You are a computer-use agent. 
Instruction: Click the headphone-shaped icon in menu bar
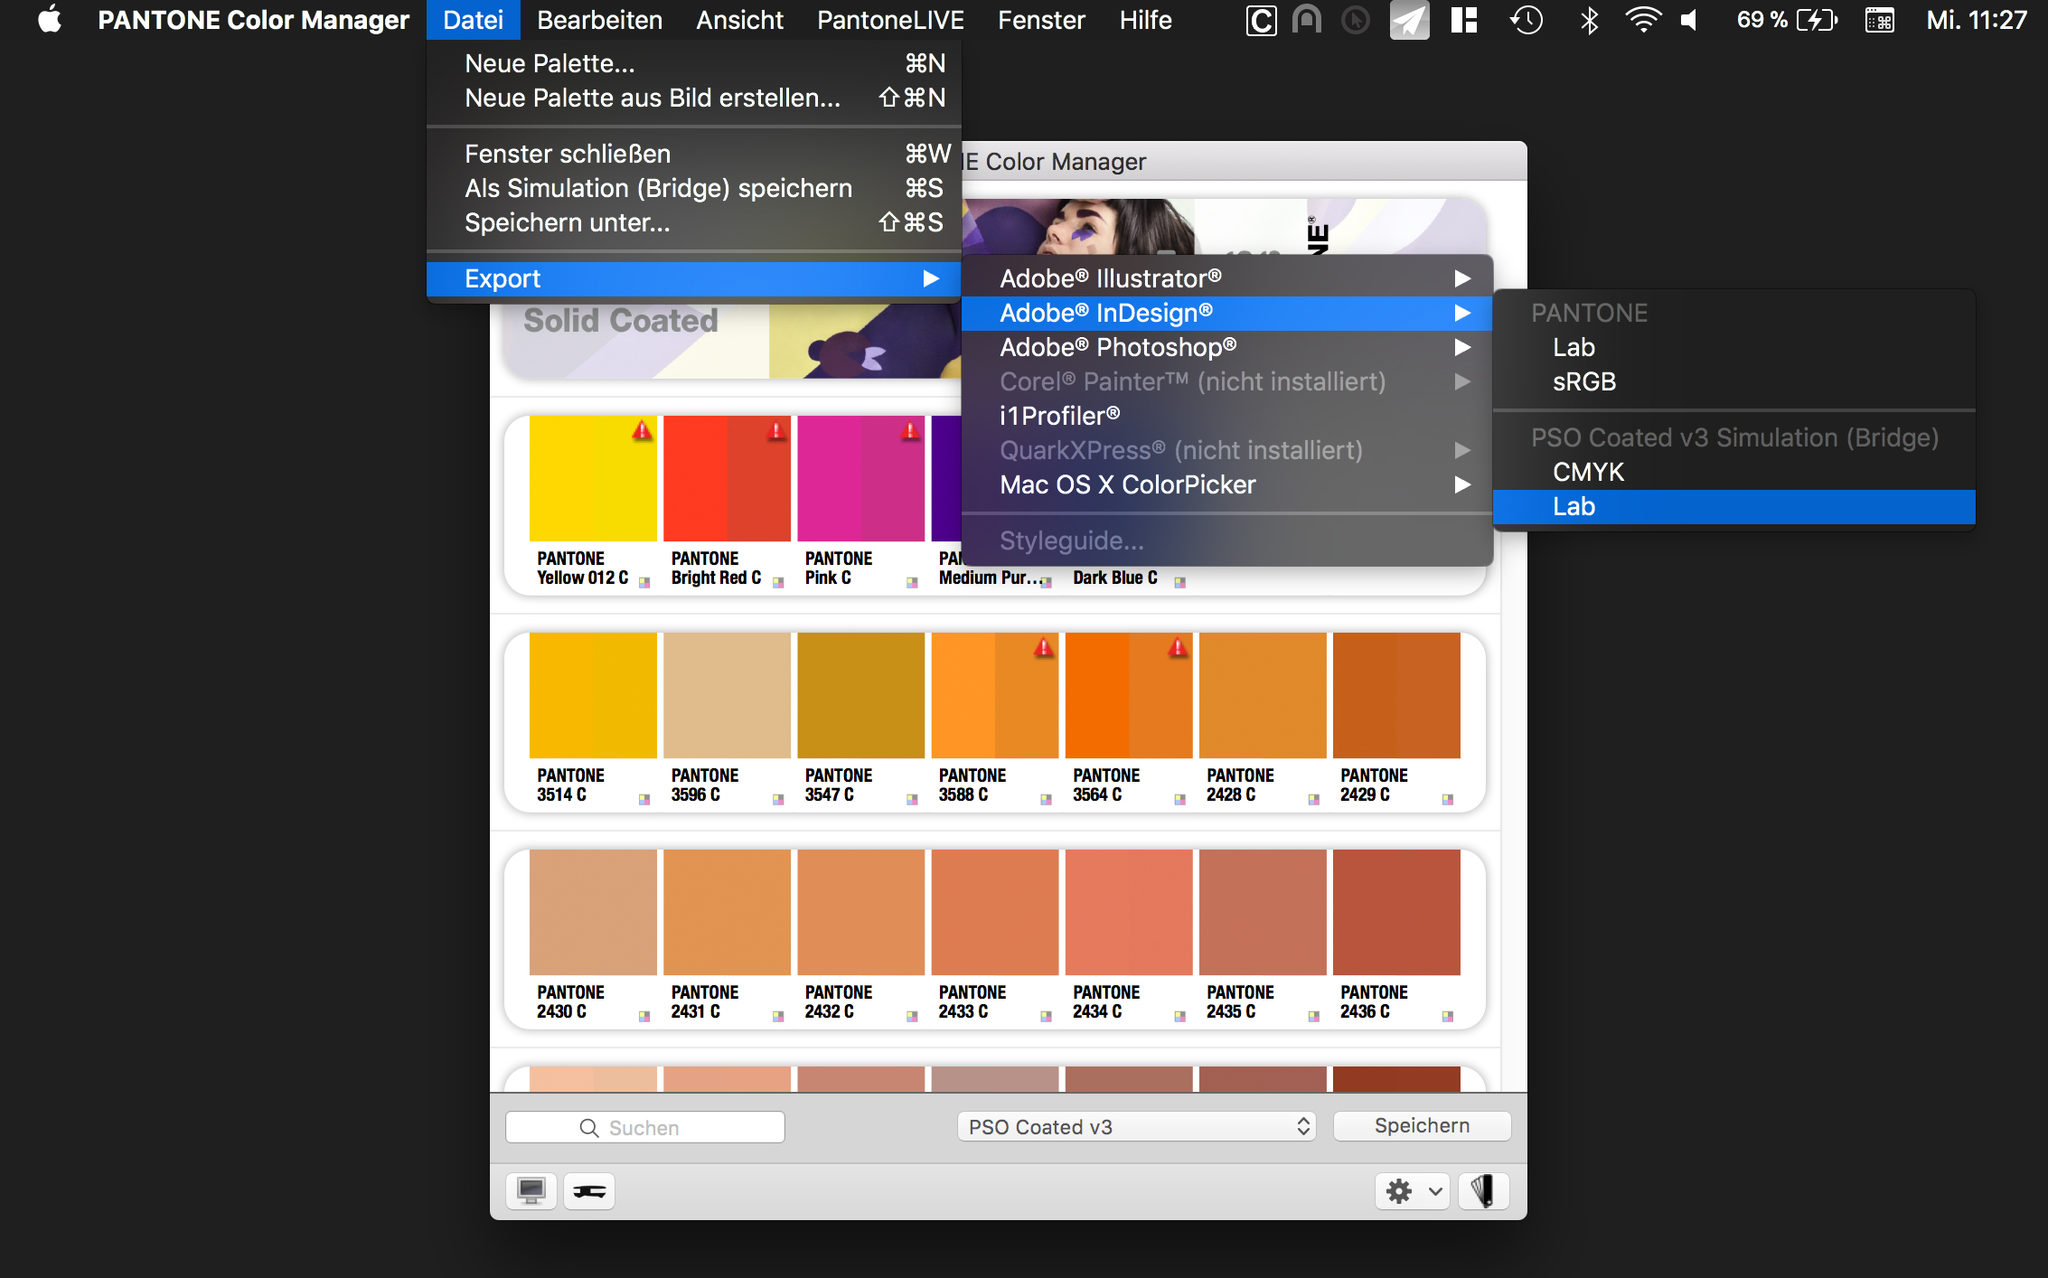point(1307,20)
